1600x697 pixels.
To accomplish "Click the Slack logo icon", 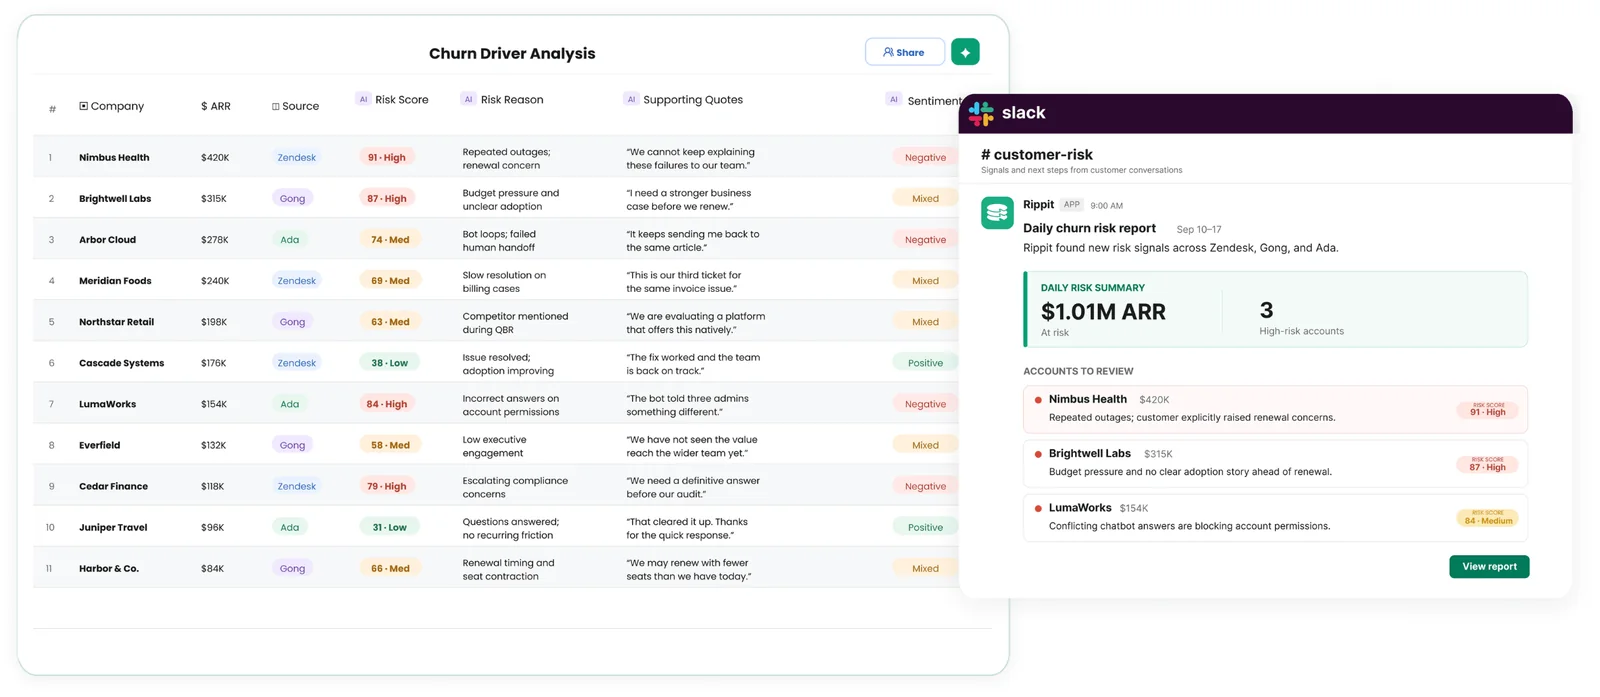I will (981, 113).
